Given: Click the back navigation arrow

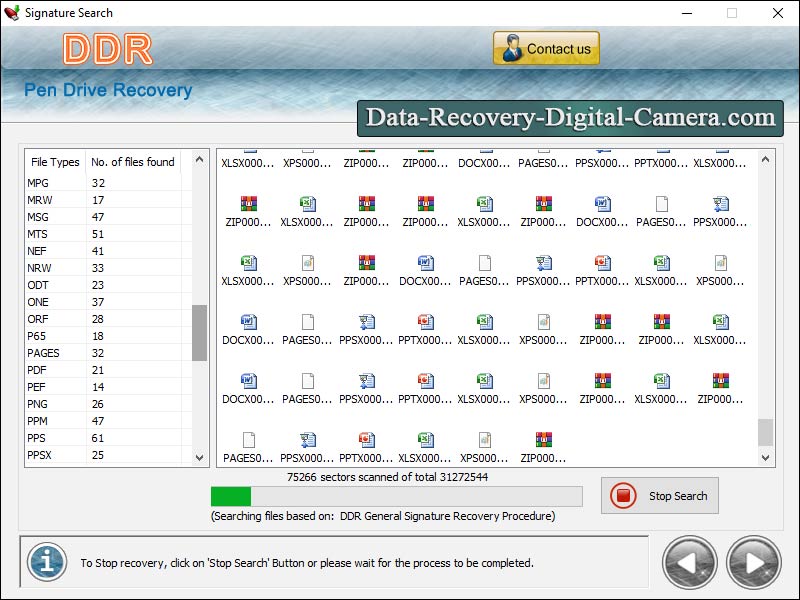Looking at the screenshot, I should click(x=690, y=563).
